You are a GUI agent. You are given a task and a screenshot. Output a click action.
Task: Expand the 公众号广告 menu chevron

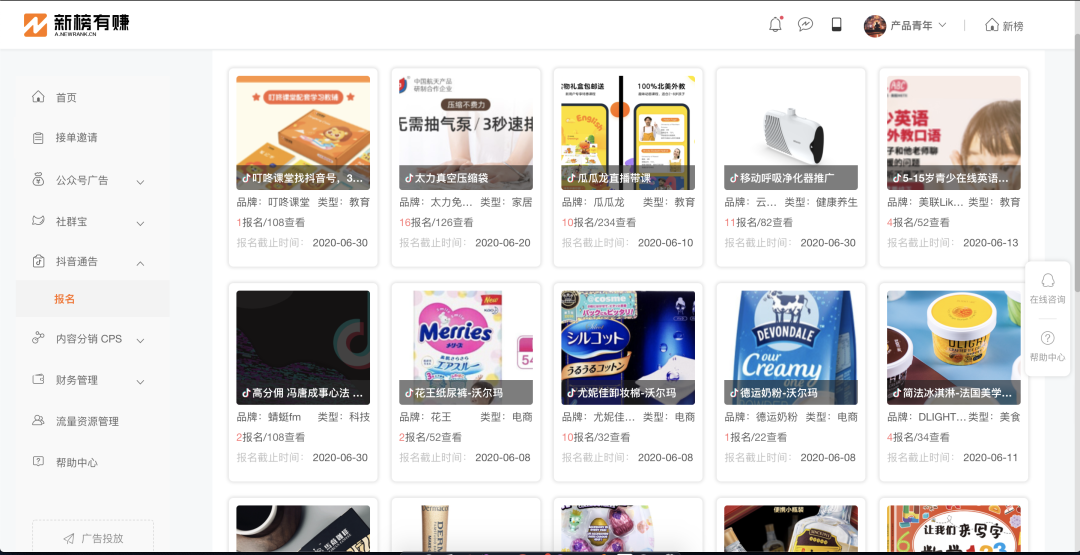tap(140, 182)
